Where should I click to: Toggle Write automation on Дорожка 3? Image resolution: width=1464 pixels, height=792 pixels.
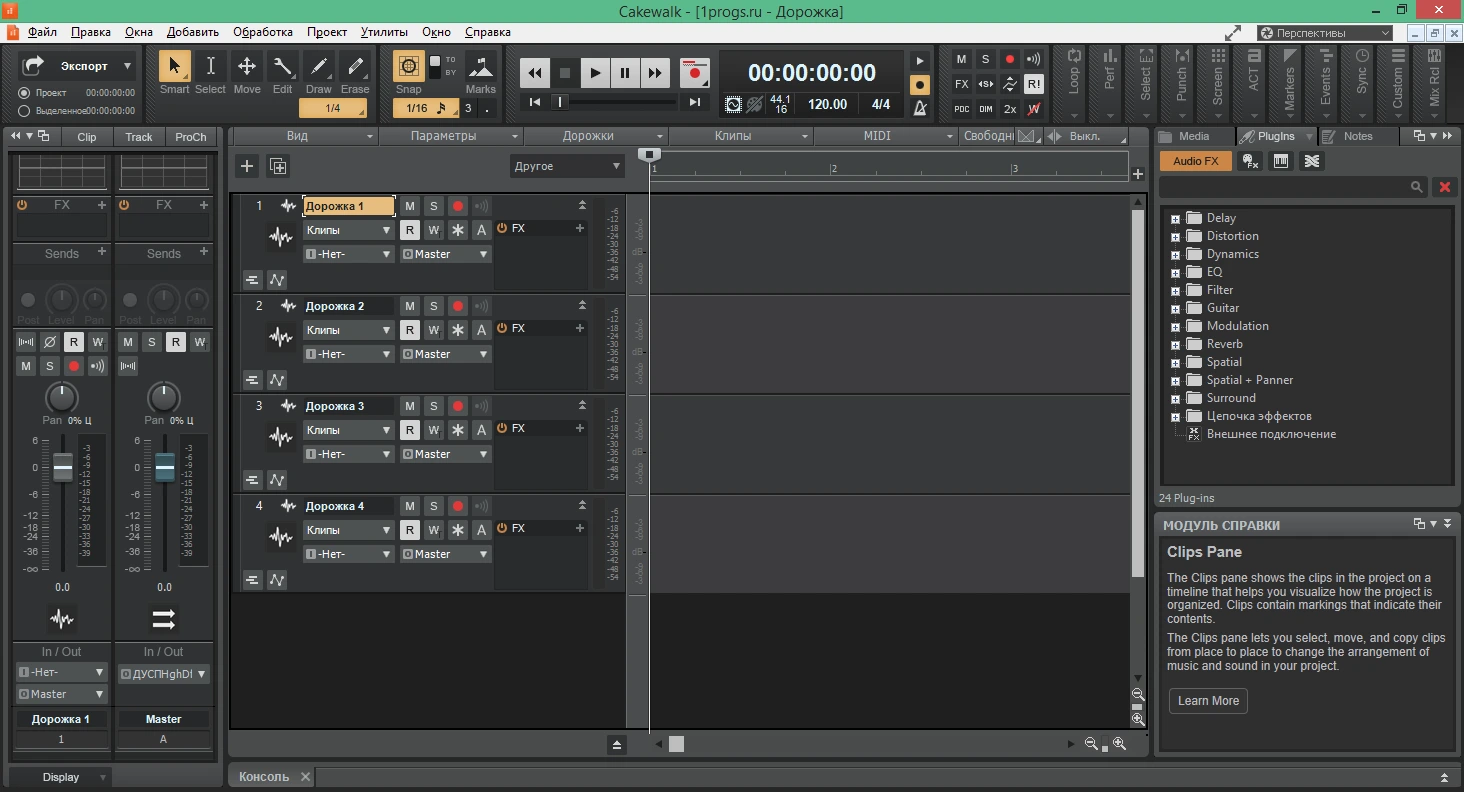(x=433, y=430)
